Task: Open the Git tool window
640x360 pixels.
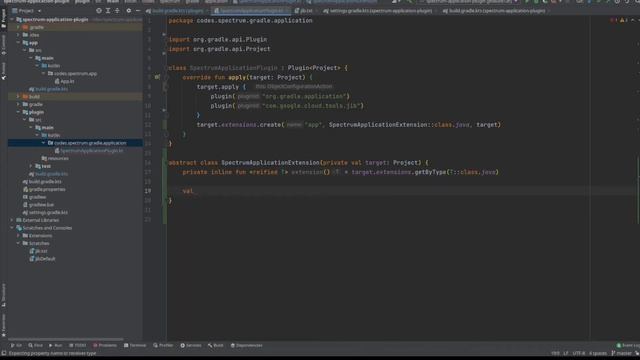Action: (16, 345)
